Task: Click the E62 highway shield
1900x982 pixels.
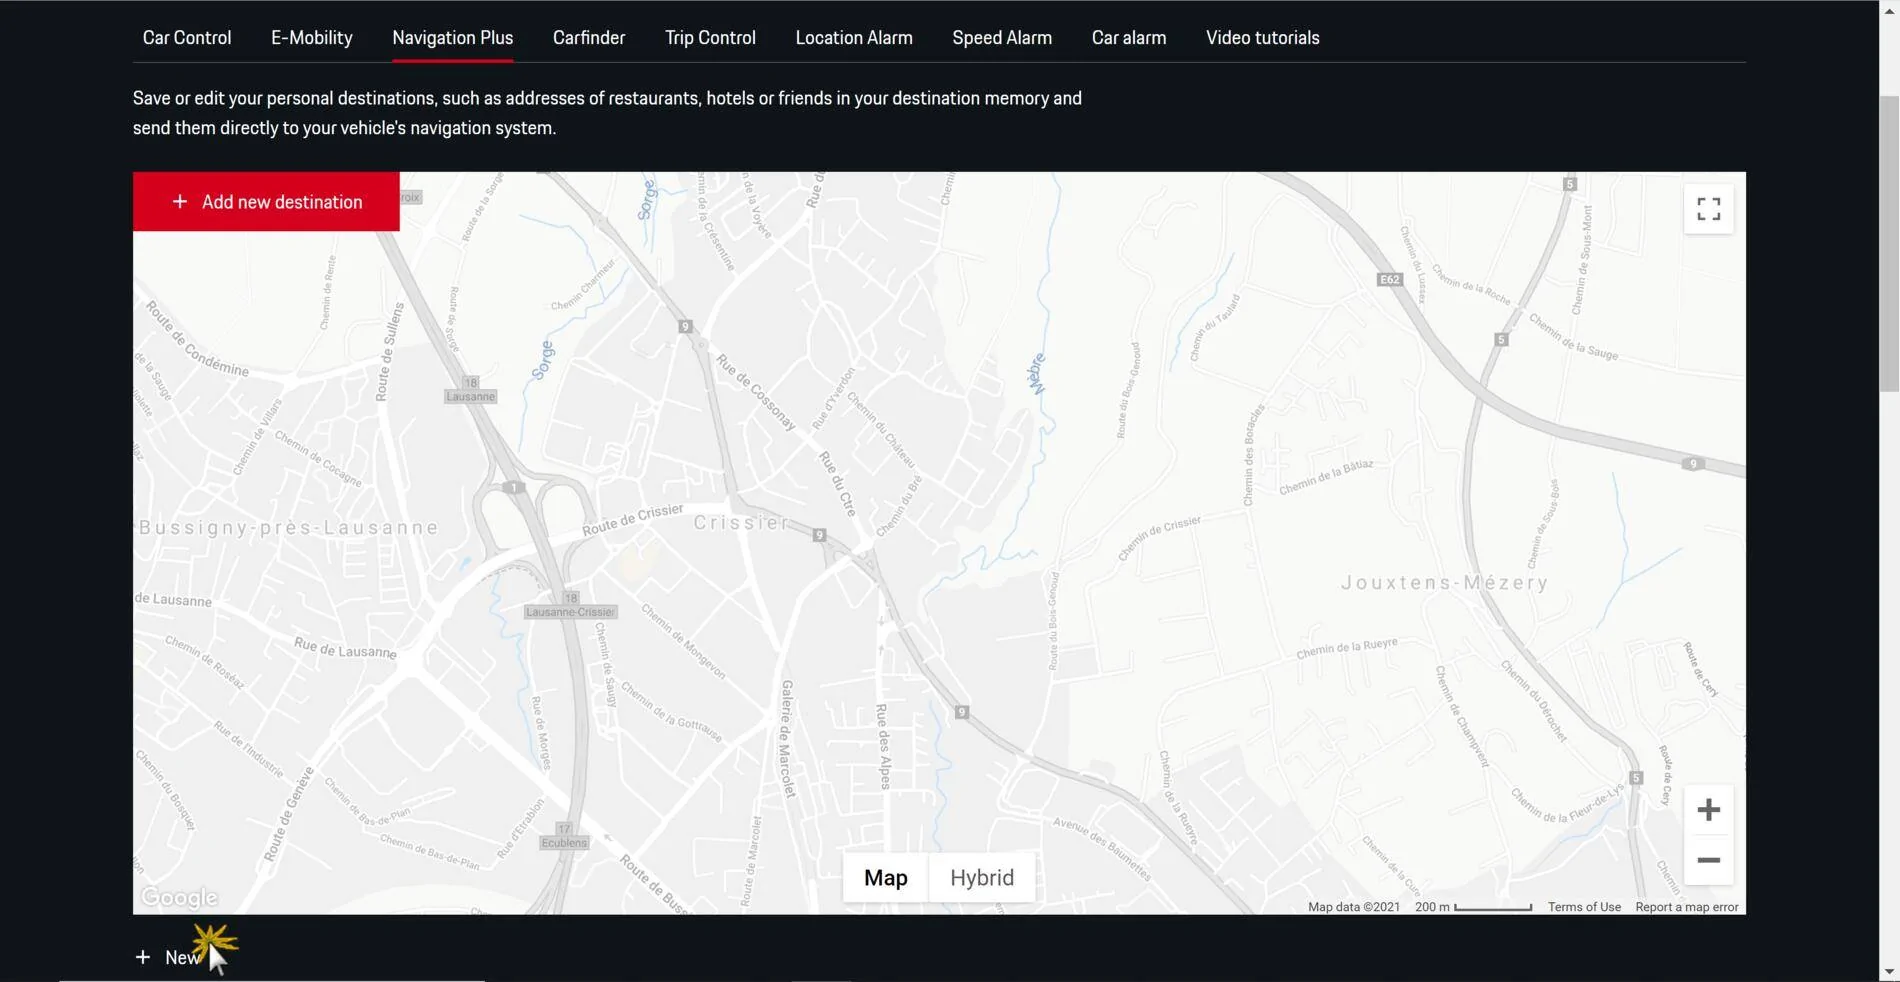Action: [1390, 280]
